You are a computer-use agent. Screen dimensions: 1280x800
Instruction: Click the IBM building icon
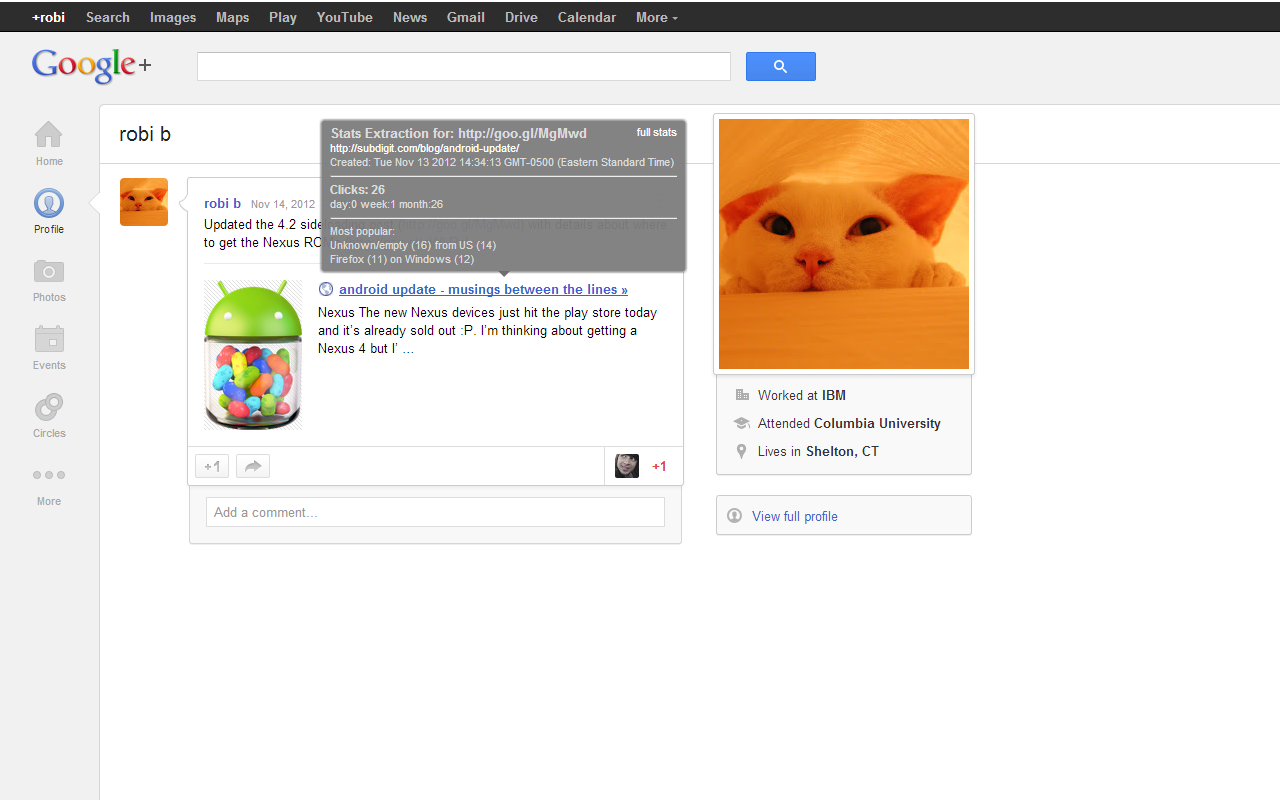click(x=742, y=395)
